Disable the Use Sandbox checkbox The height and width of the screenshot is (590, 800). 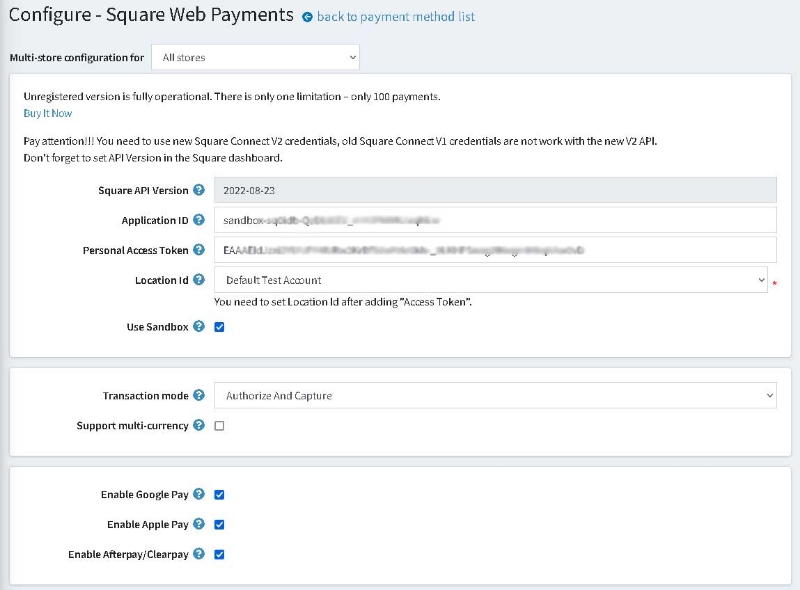tap(219, 327)
